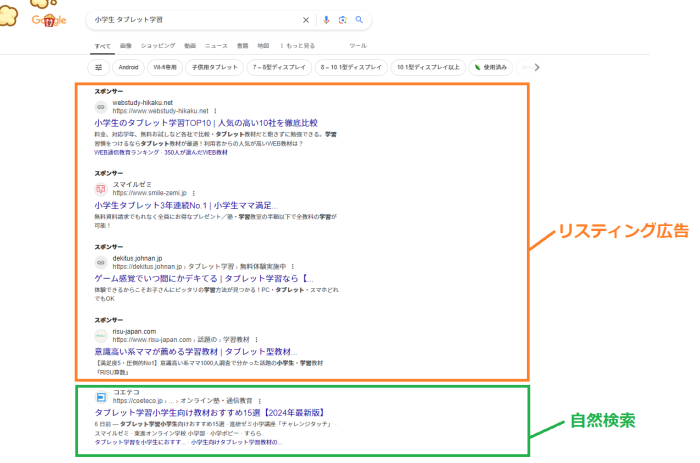The width and height of the screenshot is (700, 463).
Task: Apply the Wi-fi専用 filter chip
Action: pyautogui.click(x=165, y=67)
